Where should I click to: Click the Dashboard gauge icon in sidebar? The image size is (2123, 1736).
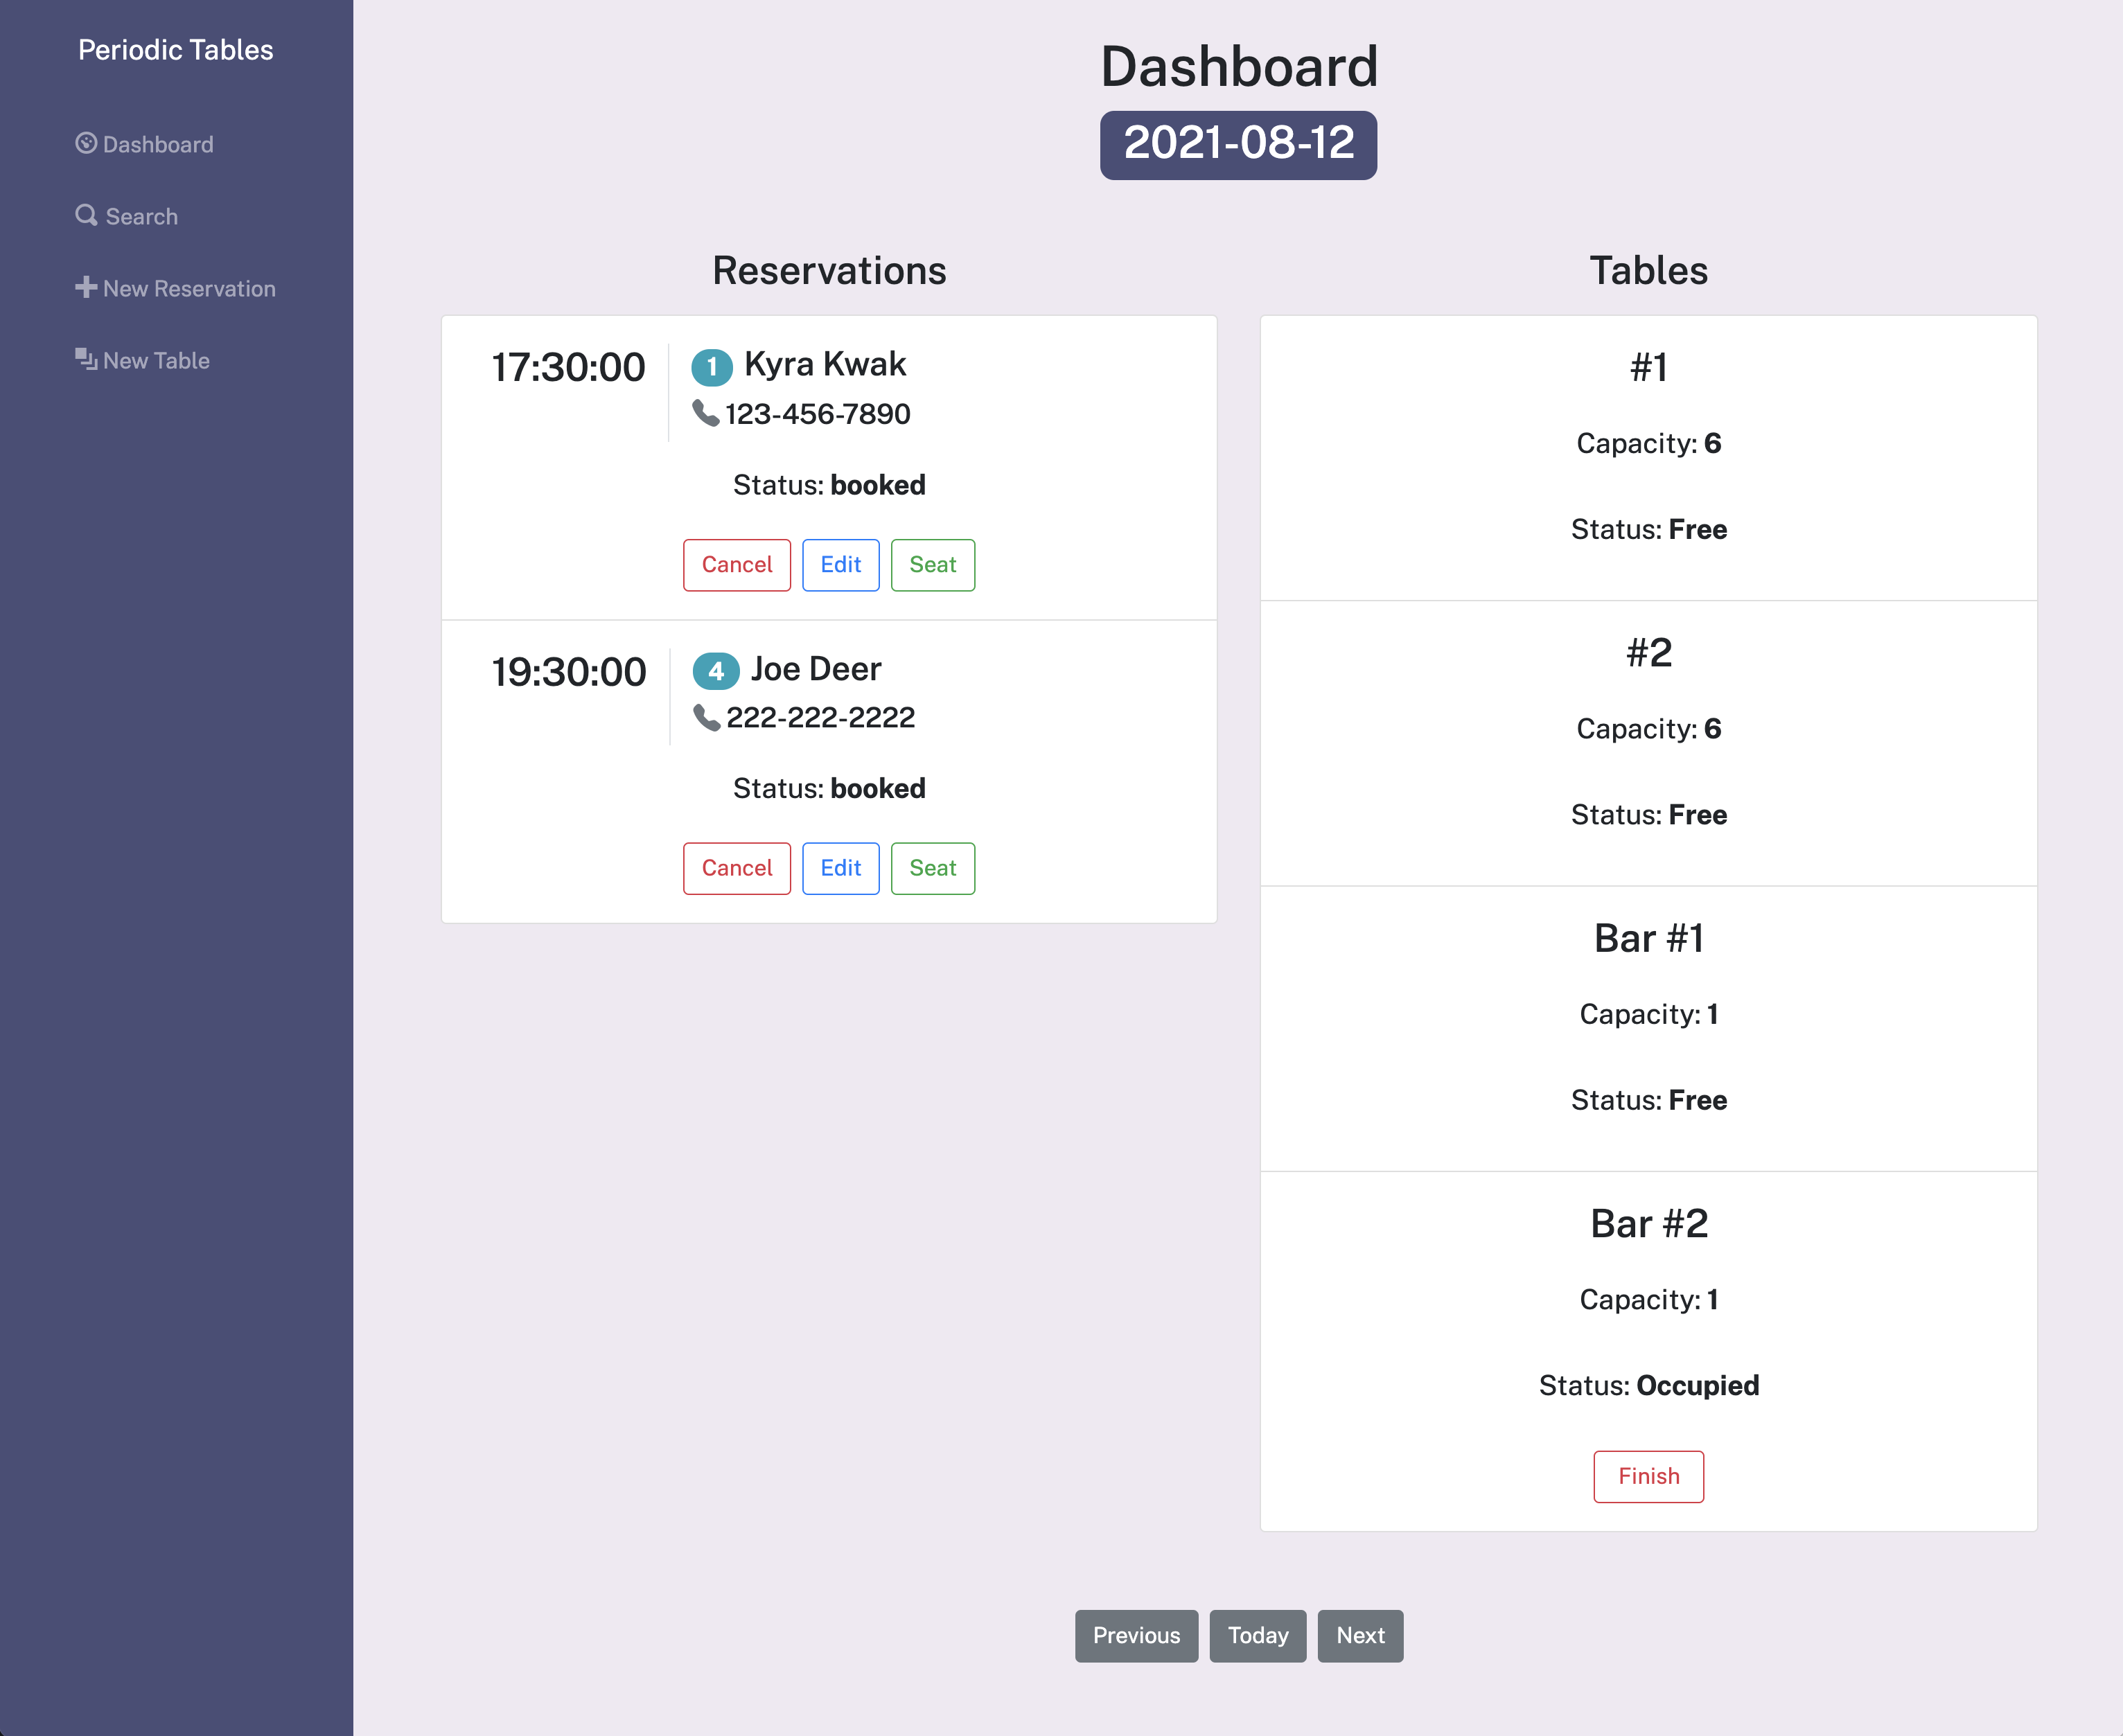click(86, 143)
